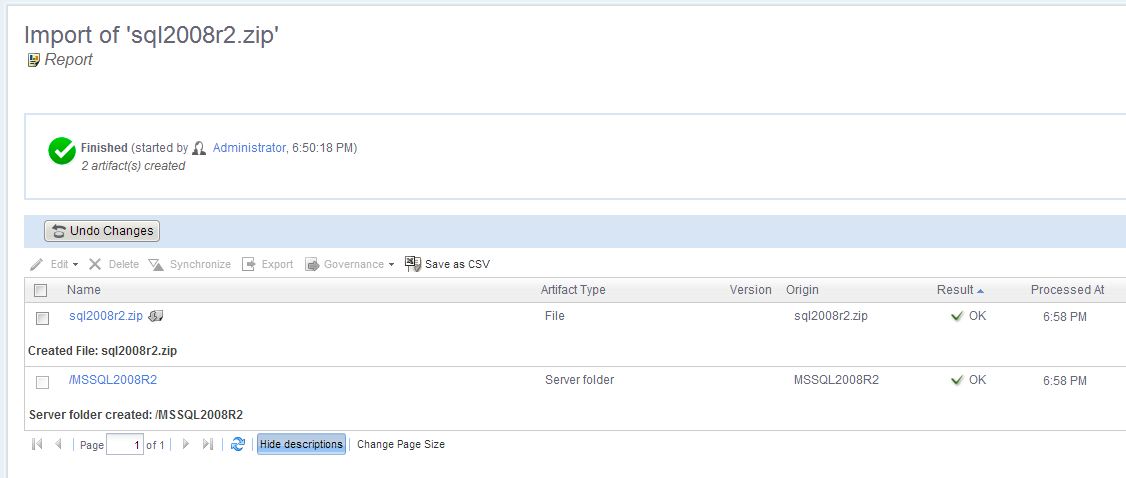The image size is (1126, 478).
Task: Toggle the select-all checkbox in header
Action: pyautogui.click(x=41, y=291)
